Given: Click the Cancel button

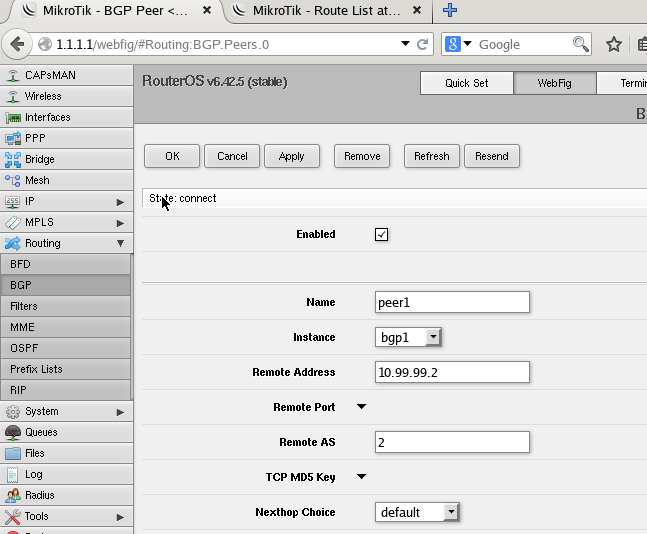Looking at the screenshot, I should click(232, 156).
